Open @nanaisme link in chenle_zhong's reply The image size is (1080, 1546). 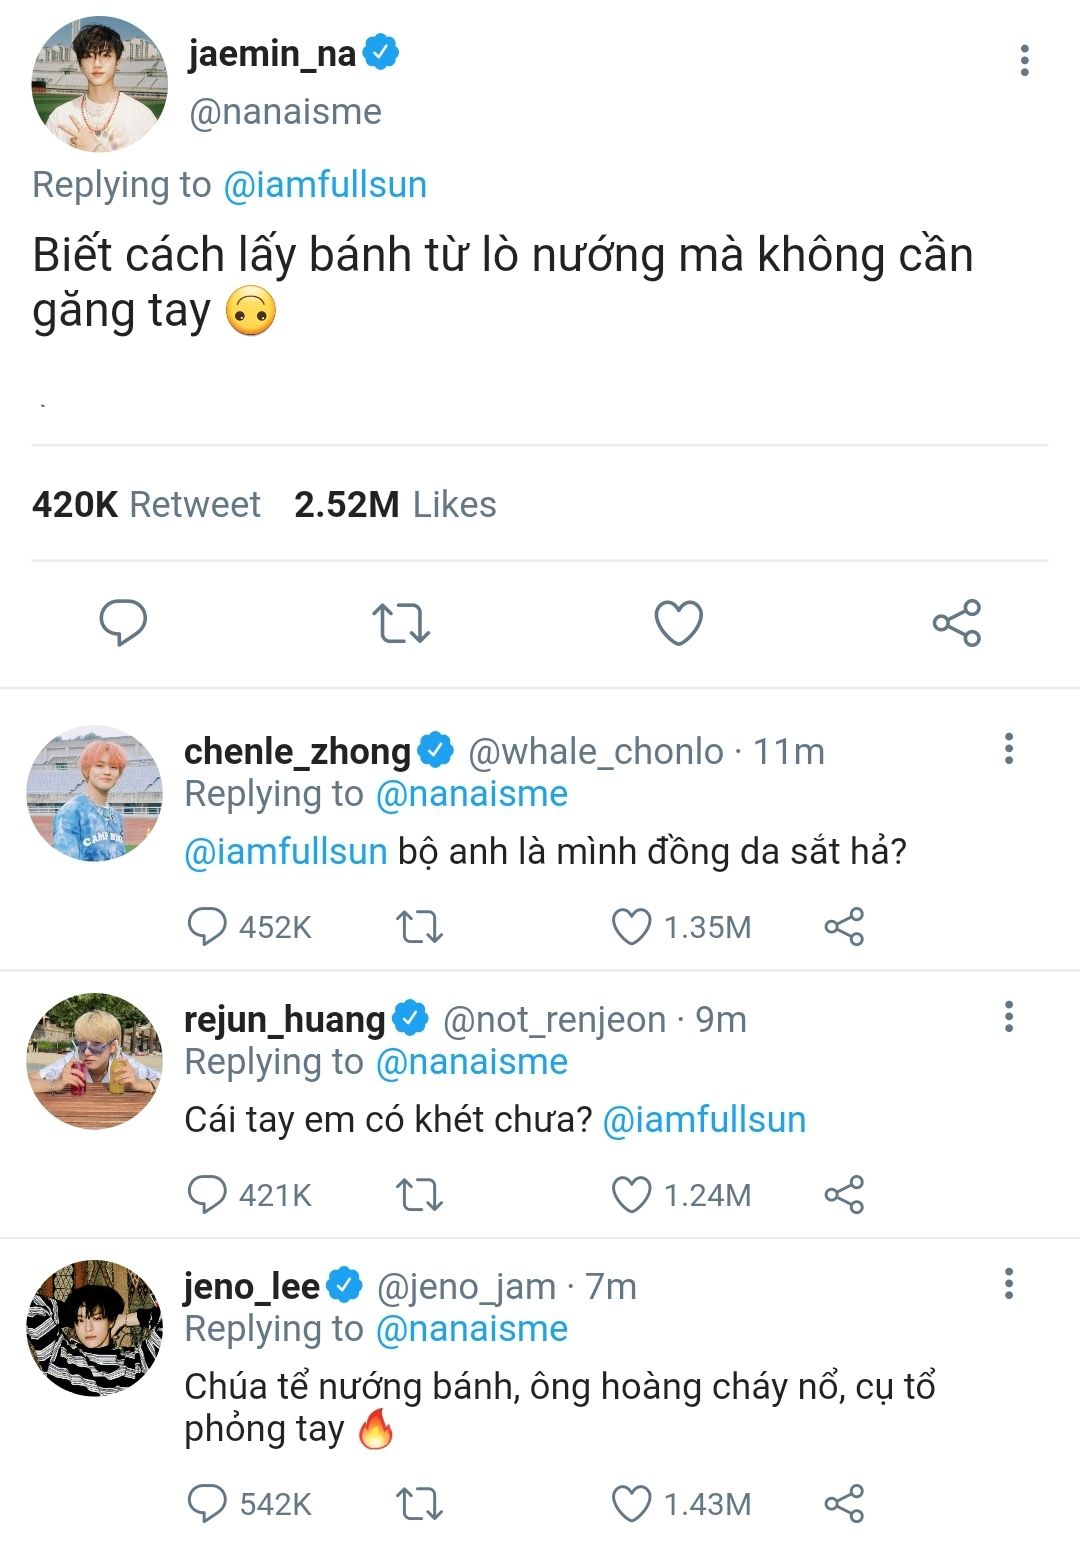pyautogui.click(x=471, y=794)
